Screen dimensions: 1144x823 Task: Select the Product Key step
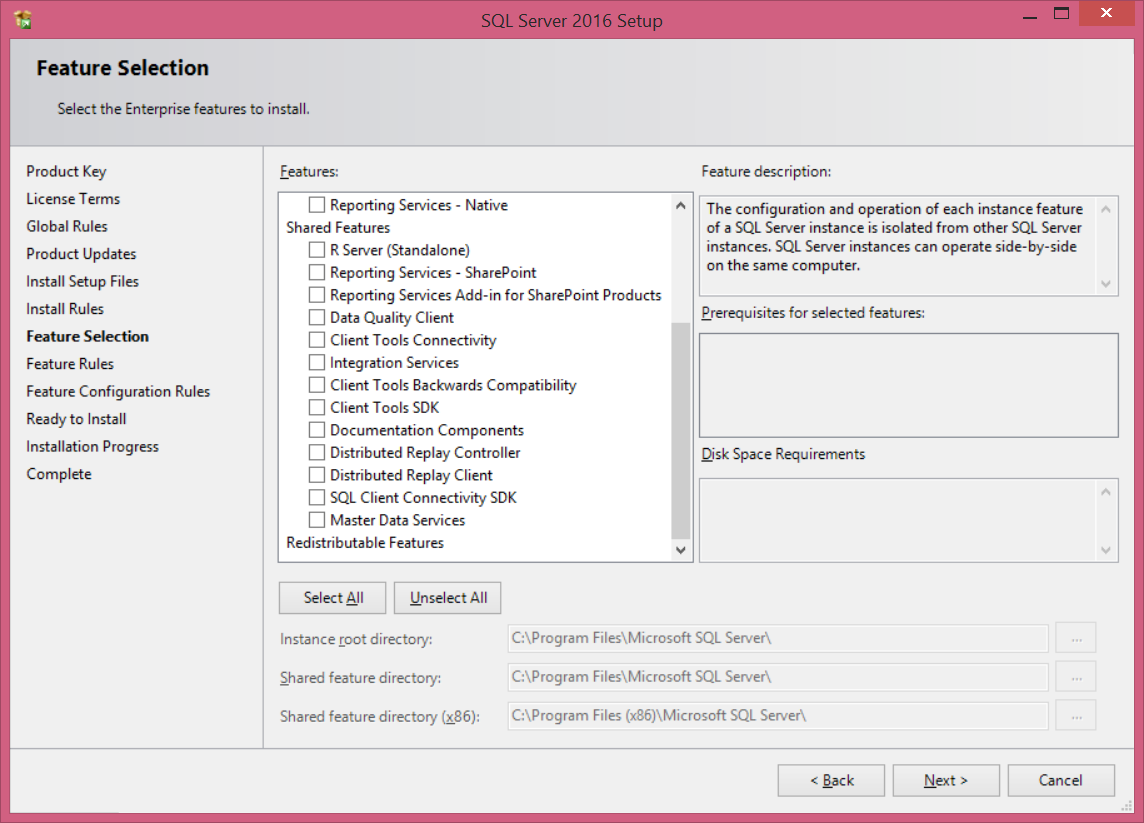pyautogui.click(x=66, y=171)
